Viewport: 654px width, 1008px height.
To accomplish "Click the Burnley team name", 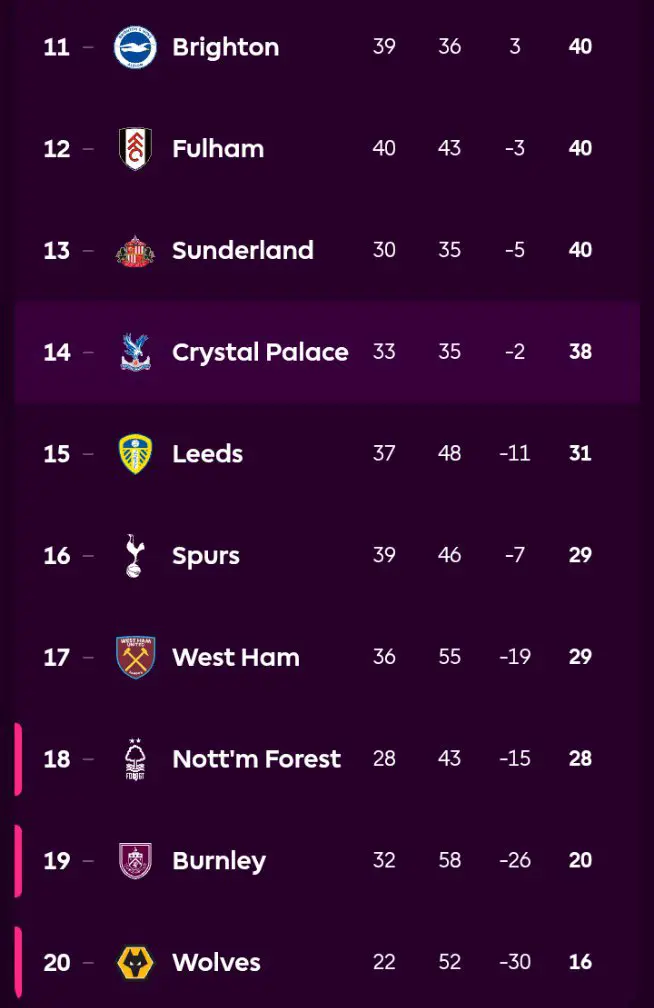I will pos(219,861).
